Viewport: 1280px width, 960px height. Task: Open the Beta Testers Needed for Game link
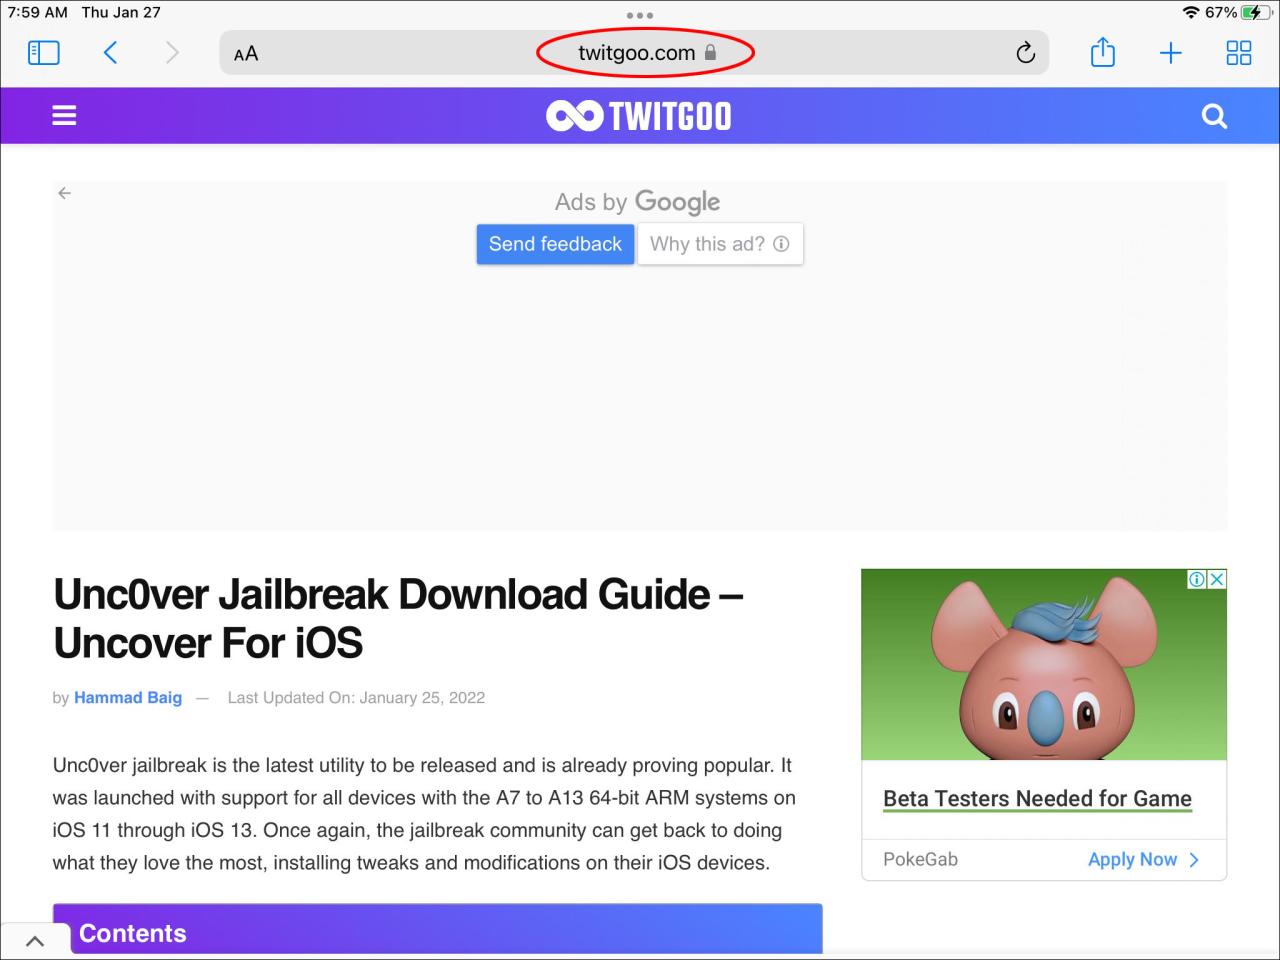(x=1037, y=799)
